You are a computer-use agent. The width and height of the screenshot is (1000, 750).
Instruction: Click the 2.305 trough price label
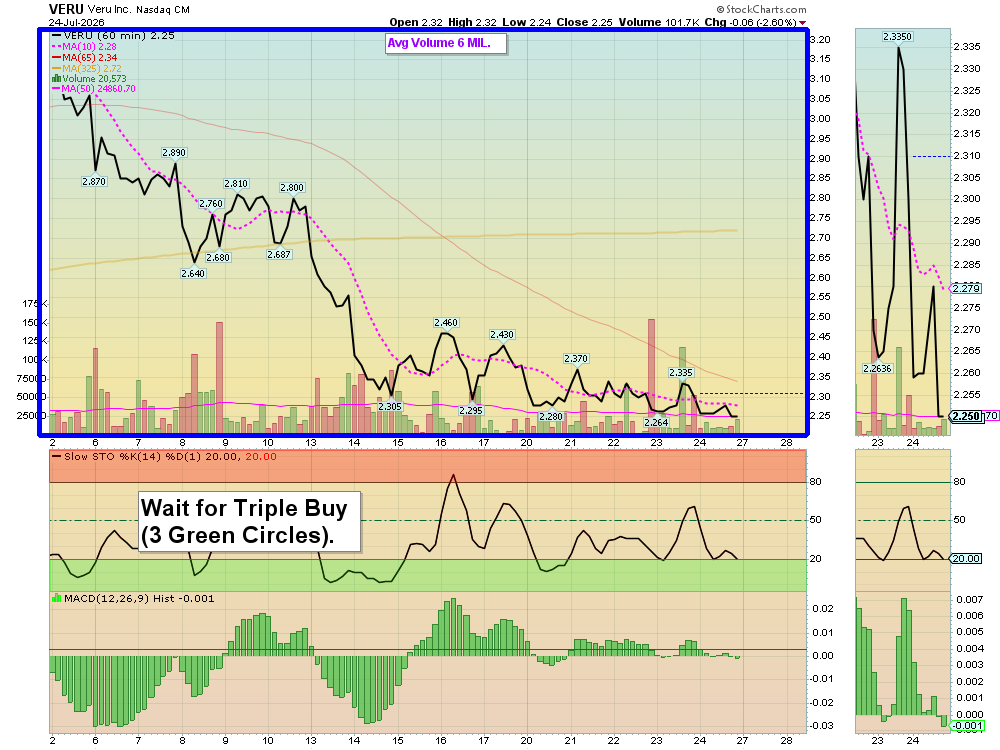(390, 406)
